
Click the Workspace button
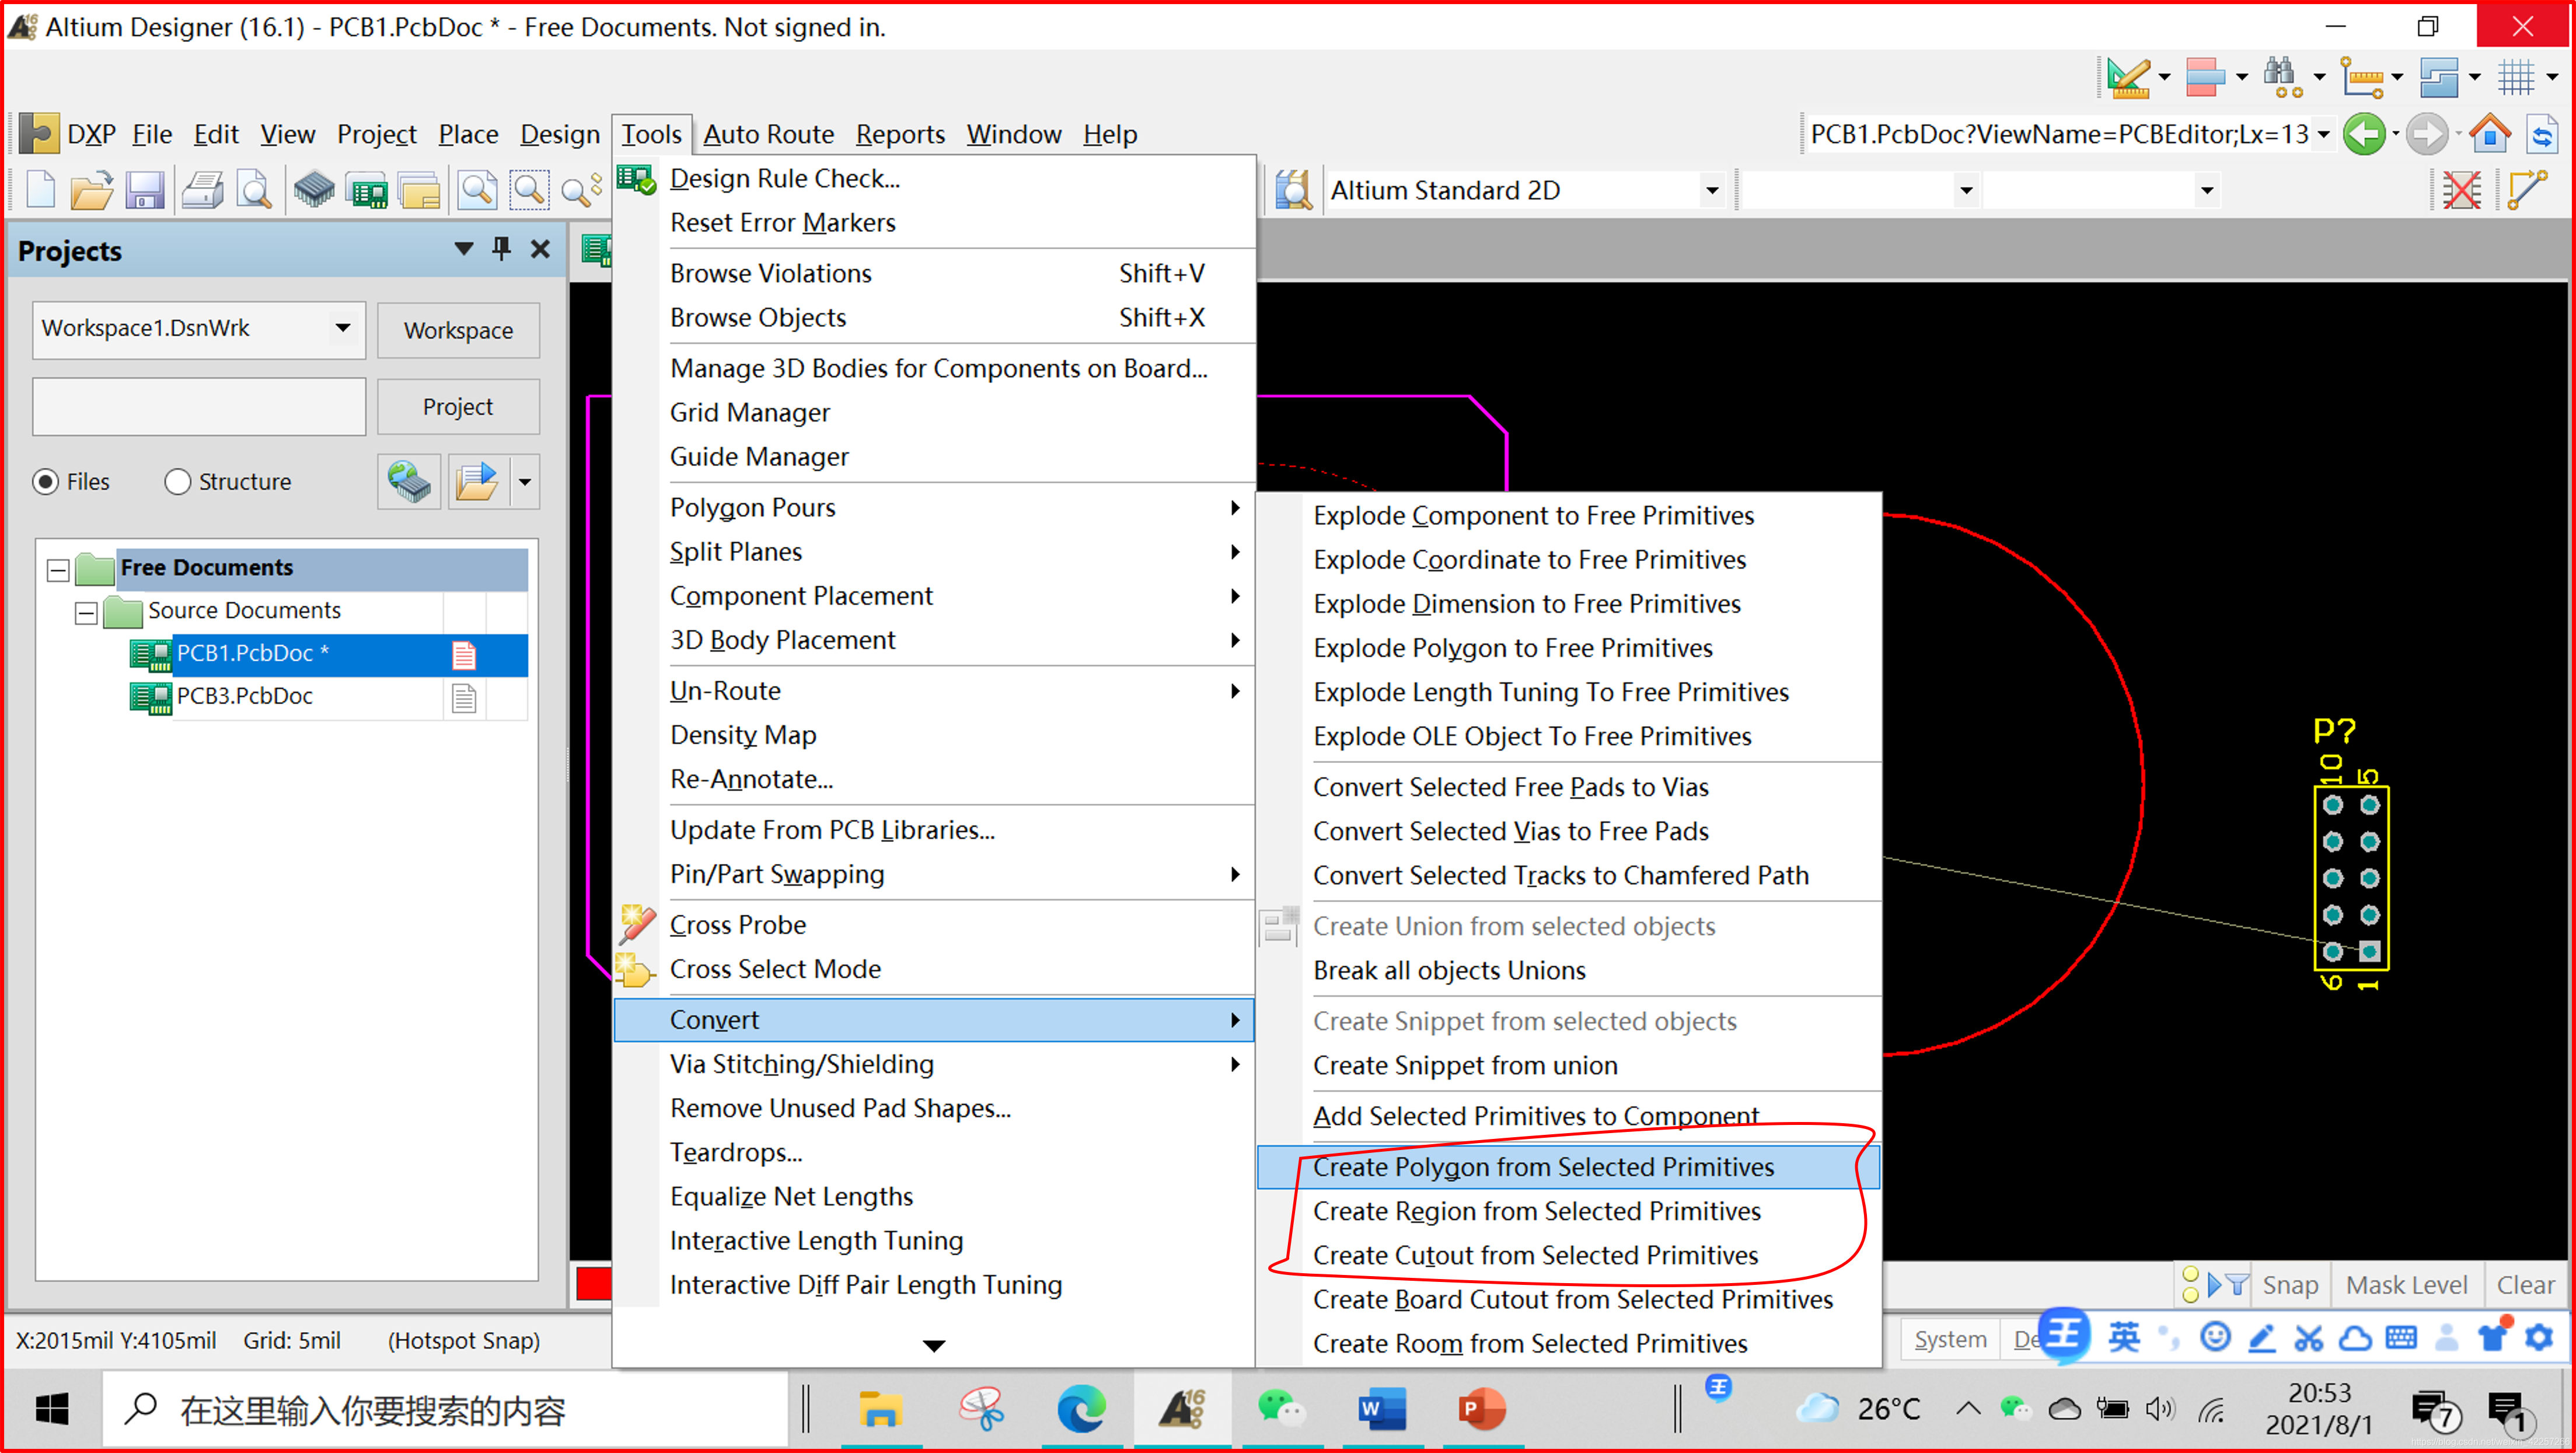(x=458, y=330)
